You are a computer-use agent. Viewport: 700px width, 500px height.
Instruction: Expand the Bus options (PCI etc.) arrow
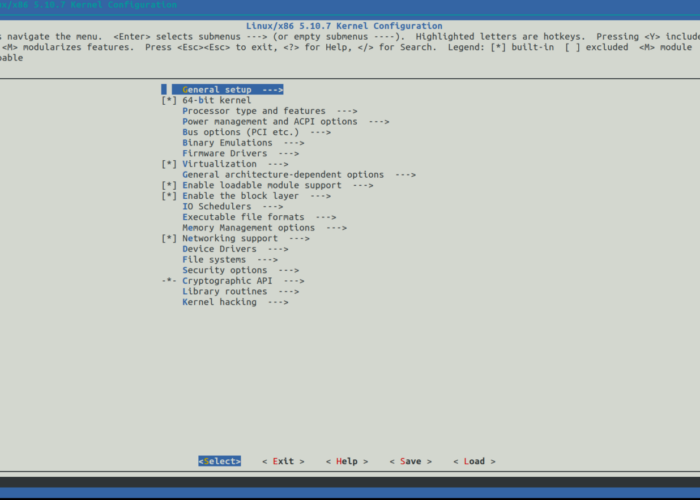[320, 132]
